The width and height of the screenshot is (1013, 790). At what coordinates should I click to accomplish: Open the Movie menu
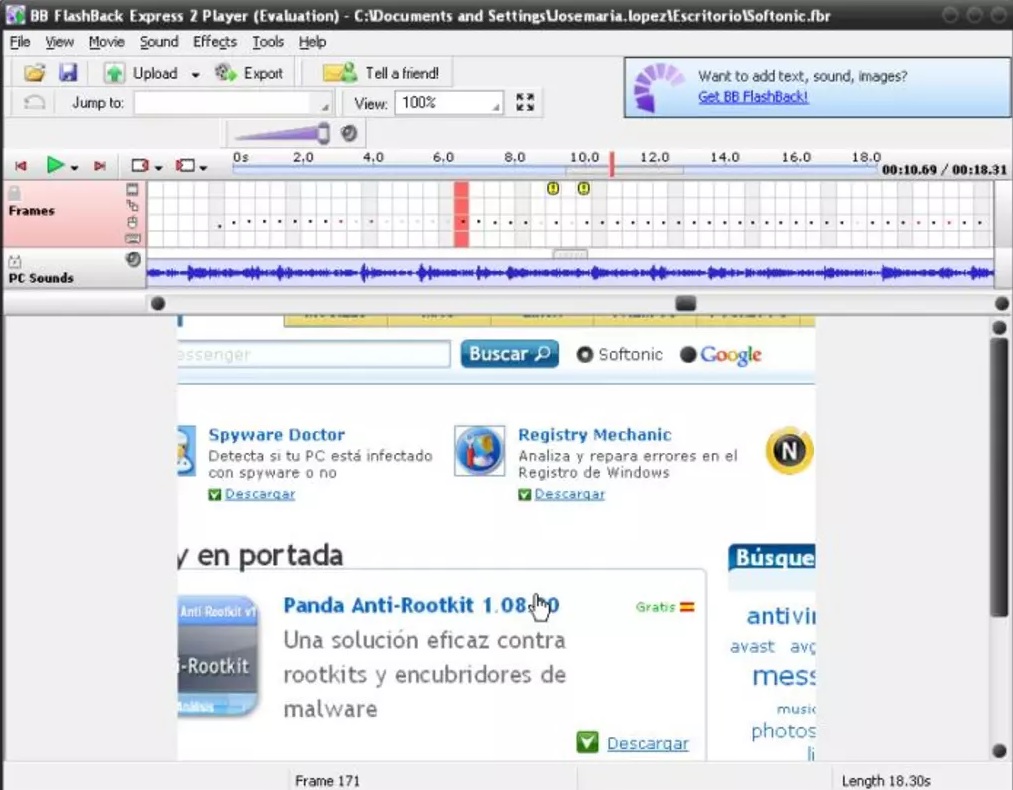tap(107, 42)
